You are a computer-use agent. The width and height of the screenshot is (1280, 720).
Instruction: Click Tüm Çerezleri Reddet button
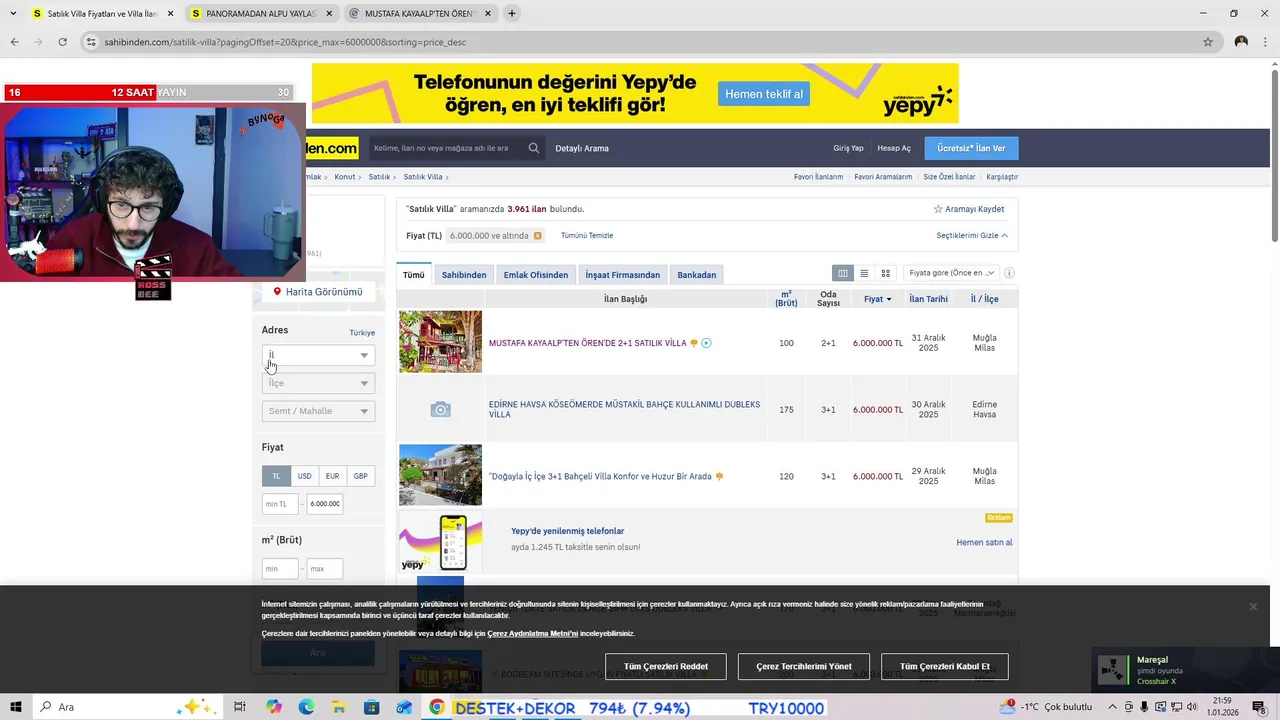pyautogui.click(x=666, y=666)
